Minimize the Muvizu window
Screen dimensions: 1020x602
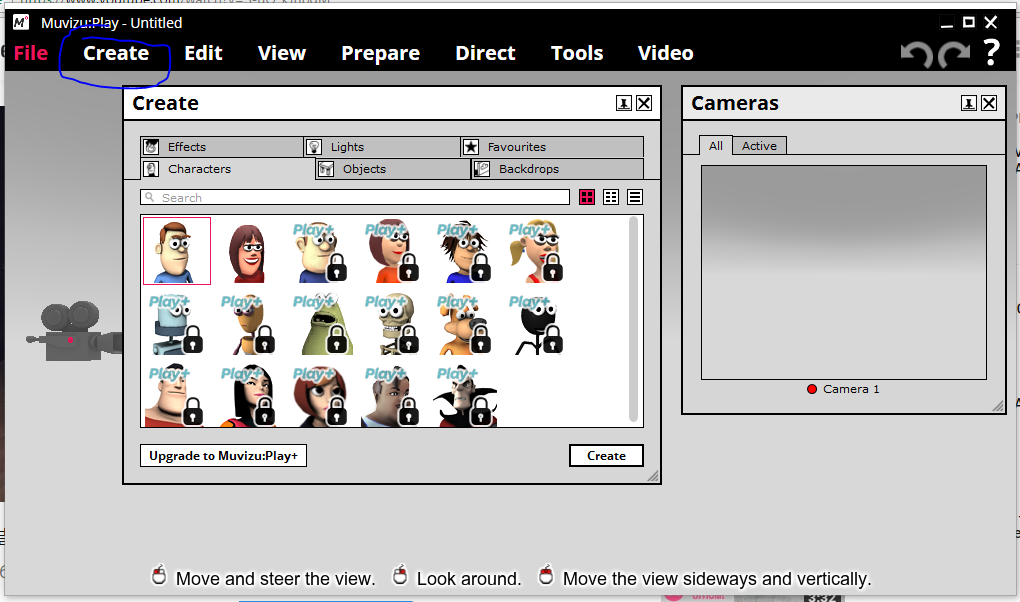(947, 23)
